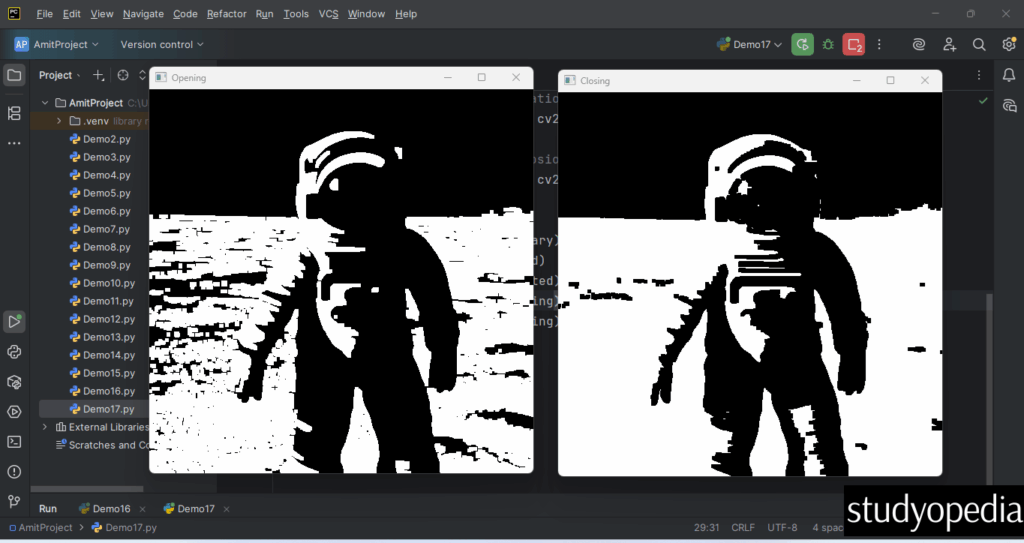Open editor tab options vertical dots
This screenshot has width=1024, height=543.
979,75
